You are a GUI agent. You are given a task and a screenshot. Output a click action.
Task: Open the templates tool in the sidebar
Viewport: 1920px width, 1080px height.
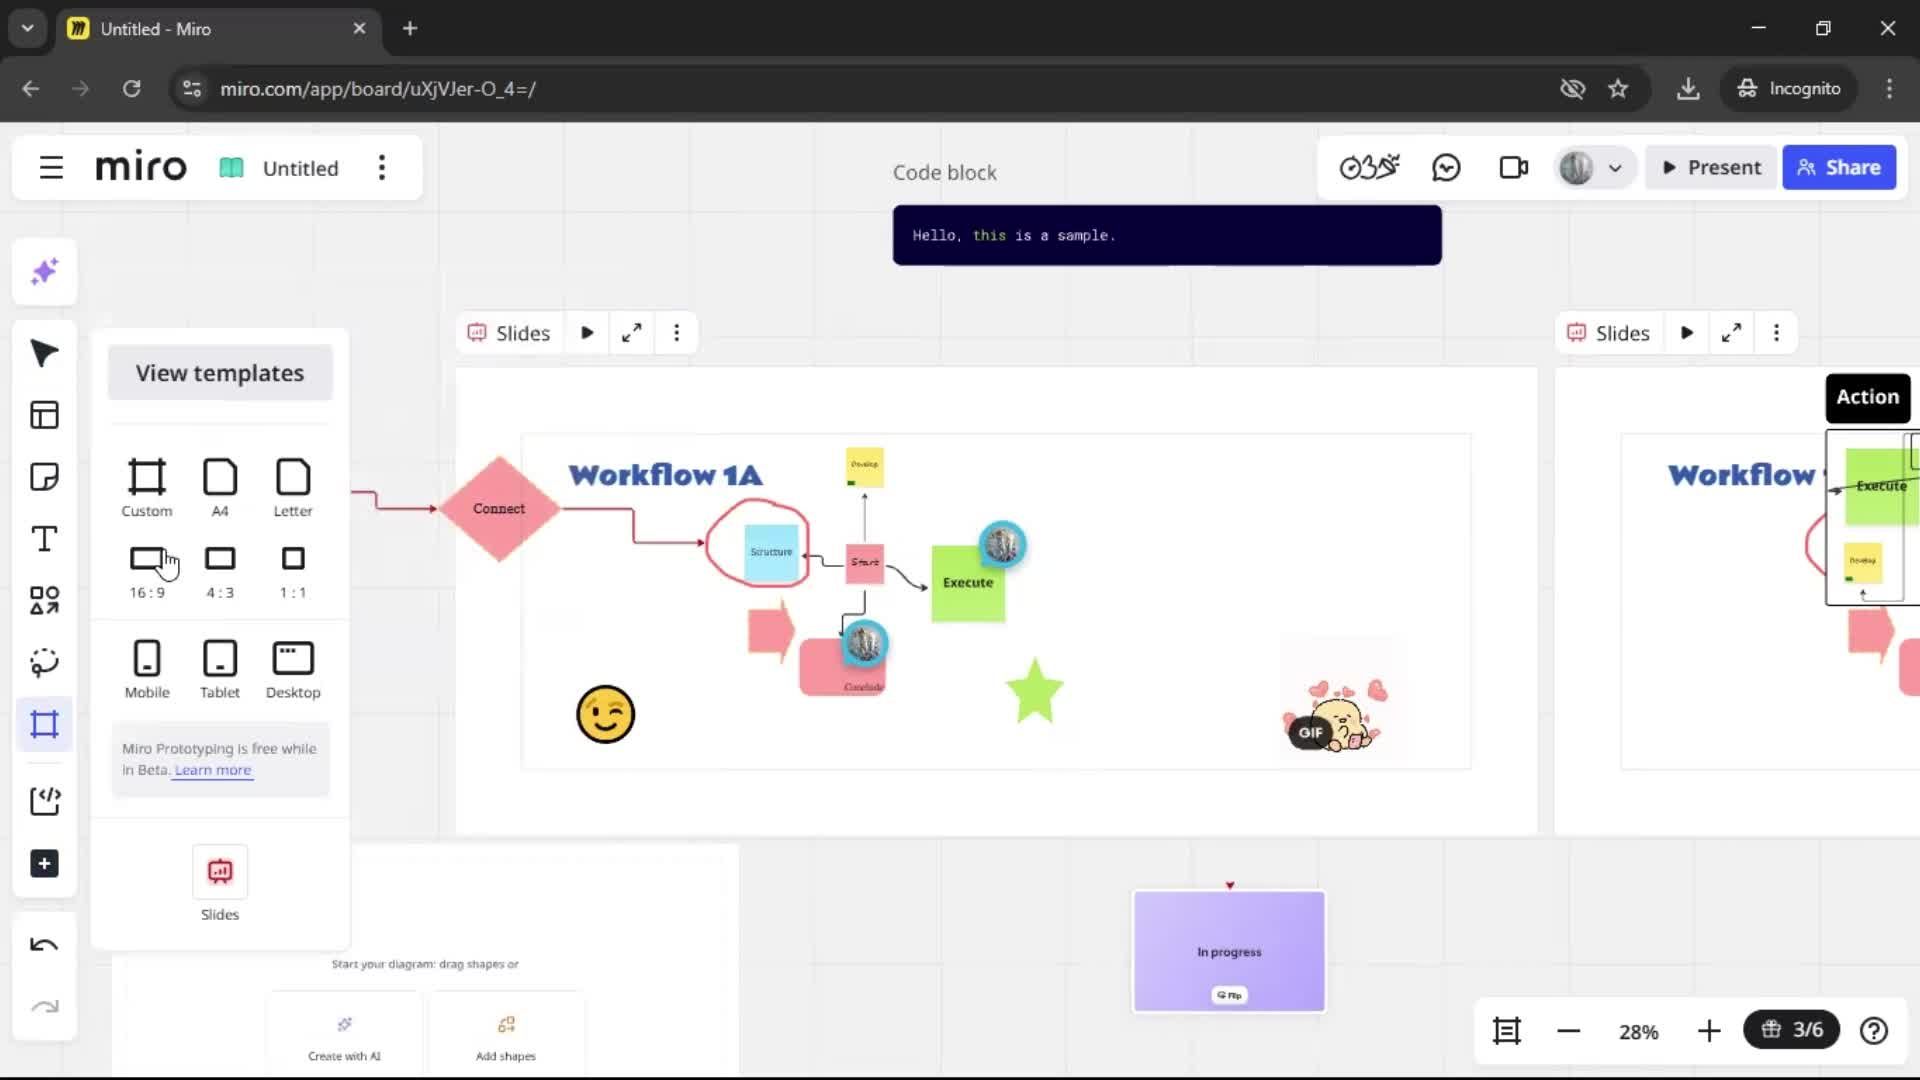[x=44, y=415]
